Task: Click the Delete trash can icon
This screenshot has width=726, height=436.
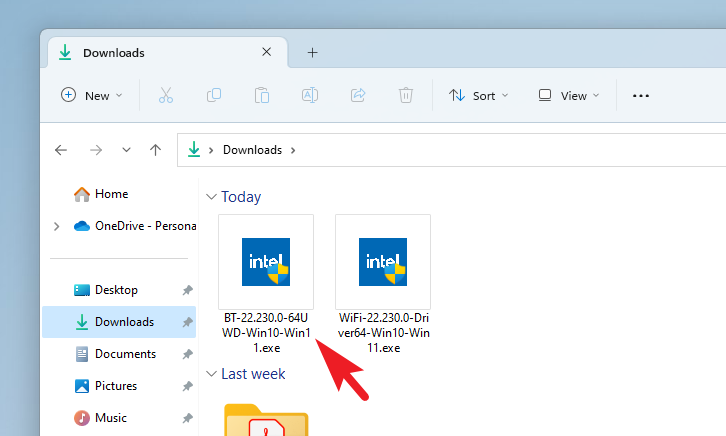Action: tap(406, 95)
